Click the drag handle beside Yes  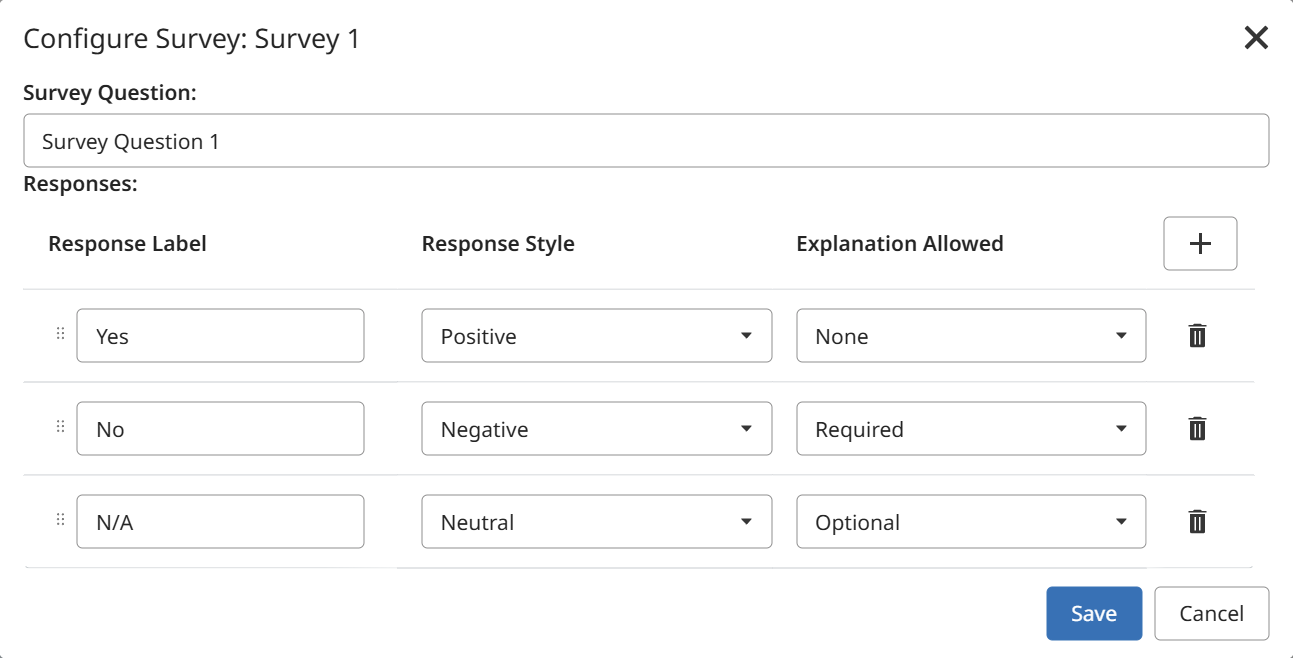pos(60,334)
